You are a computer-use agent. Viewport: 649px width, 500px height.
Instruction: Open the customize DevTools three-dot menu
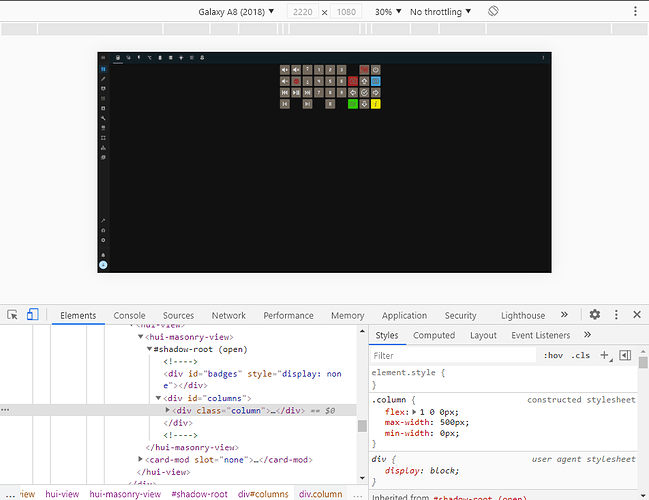616,315
